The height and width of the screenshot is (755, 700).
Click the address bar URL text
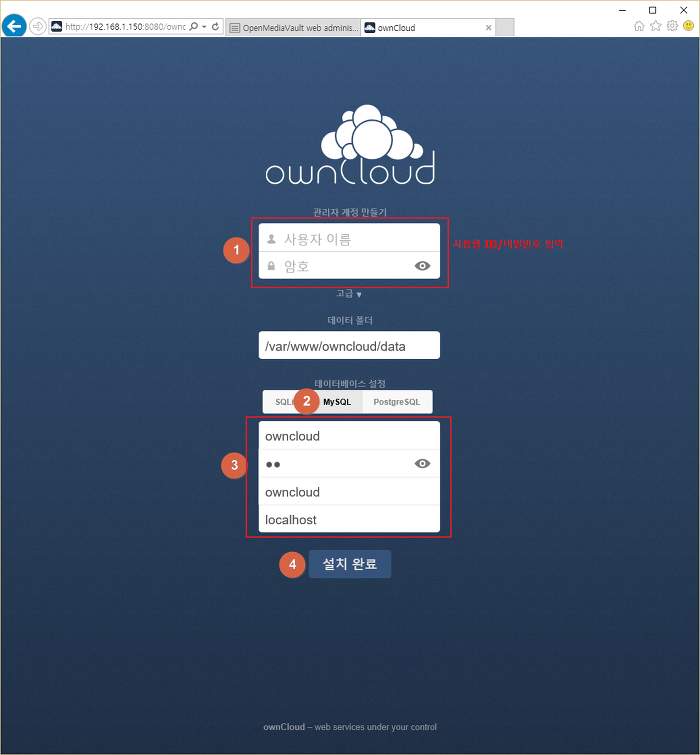click(125, 27)
